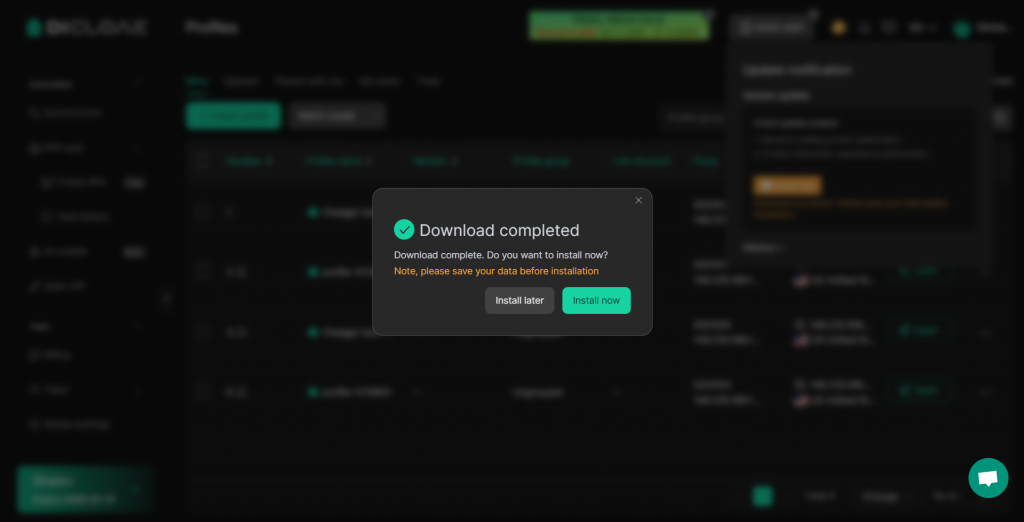Open the notification bell icon in header
The width and height of the screenshot is (1024, 522).
click(865, 28)
